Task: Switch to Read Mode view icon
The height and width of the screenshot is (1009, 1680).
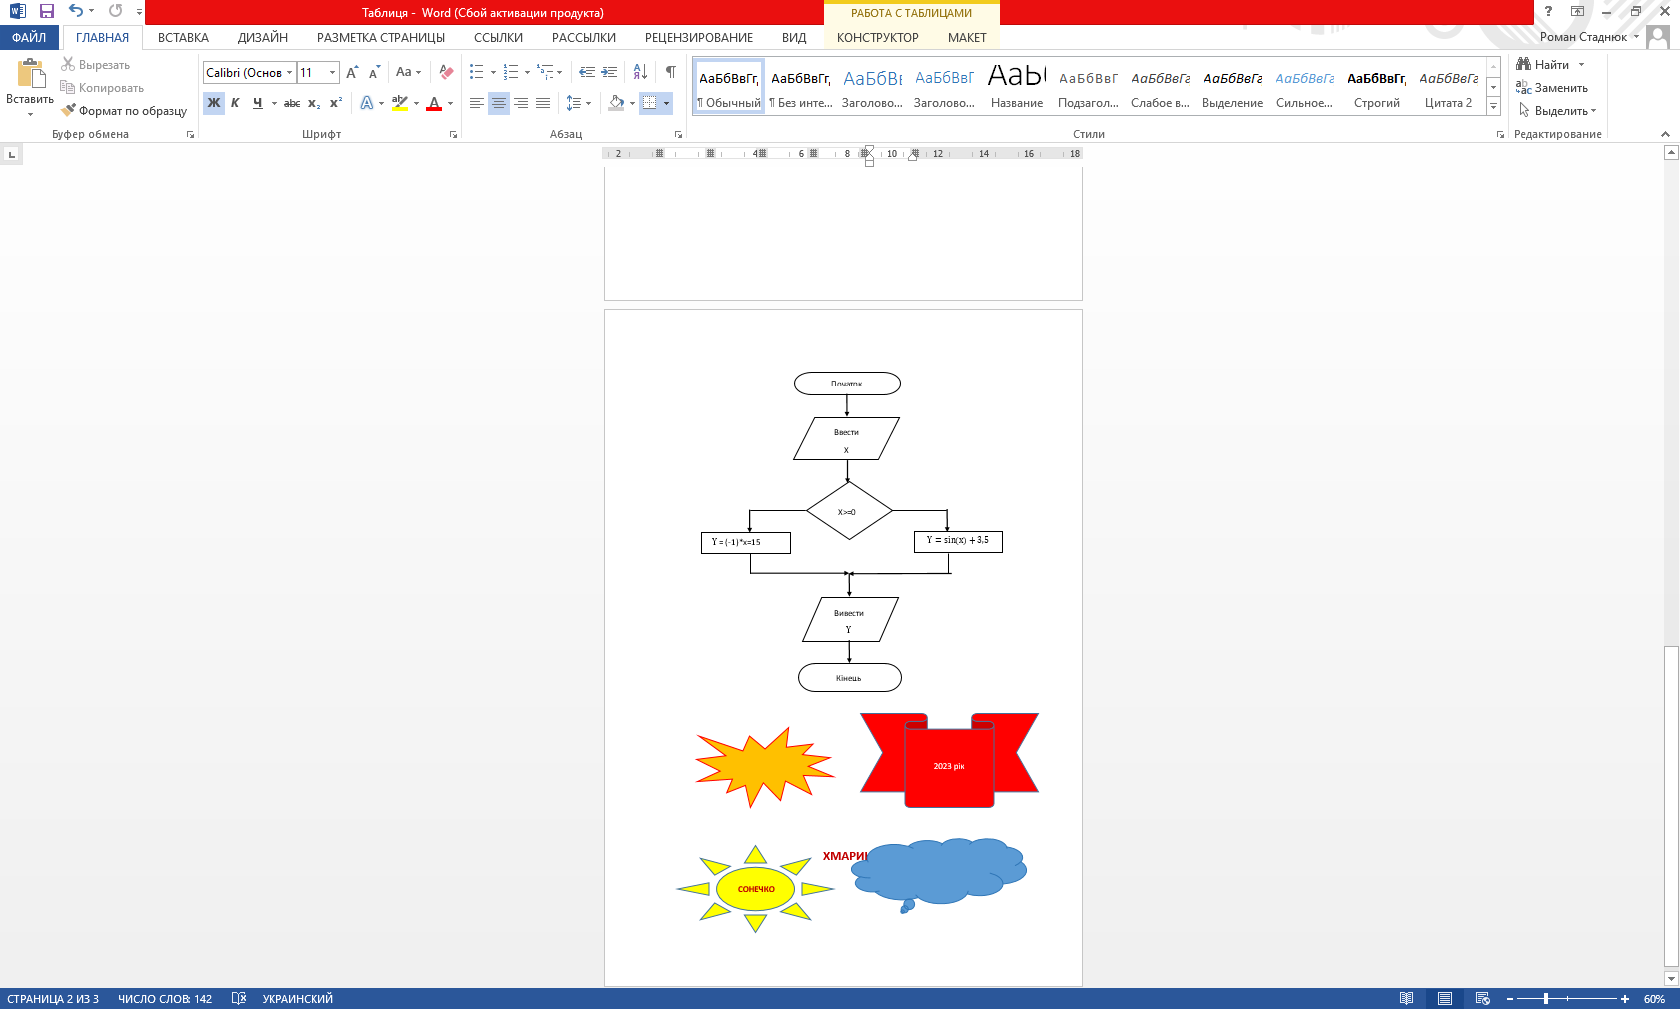Action: pyautogui.click(x=1407, y=999)
